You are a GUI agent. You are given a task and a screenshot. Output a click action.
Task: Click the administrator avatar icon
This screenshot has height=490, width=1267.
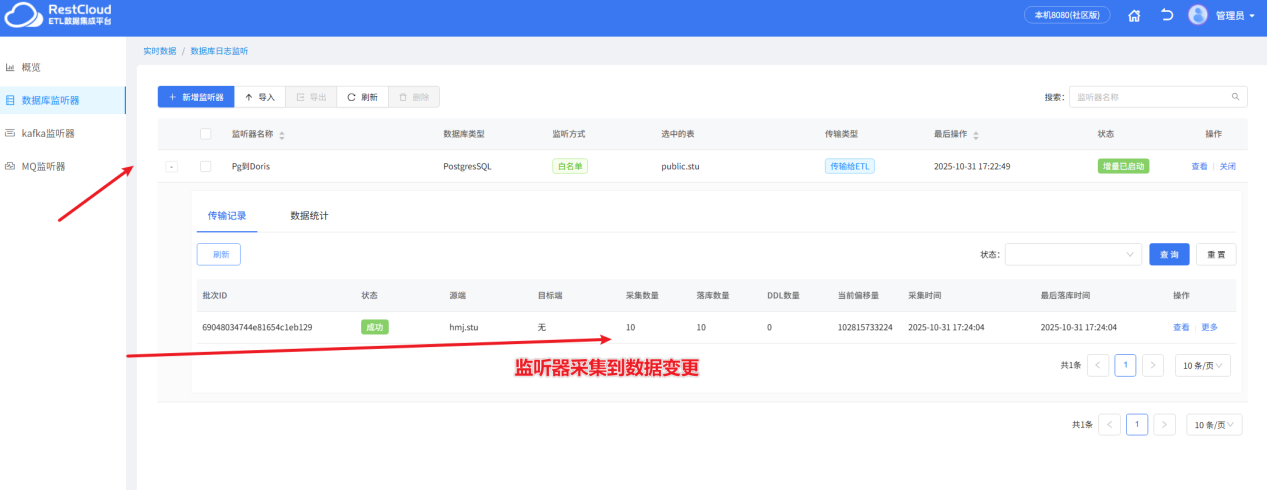tap(1197, 15)
